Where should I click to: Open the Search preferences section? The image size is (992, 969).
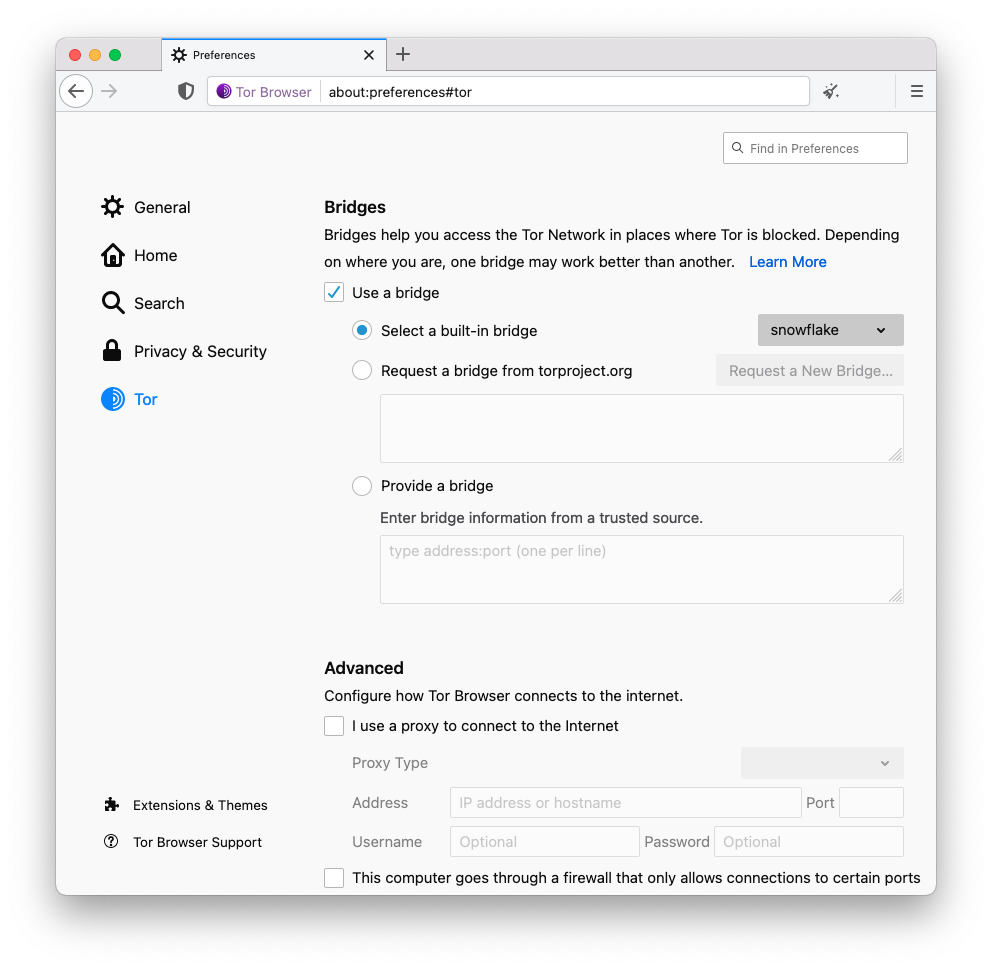158,303
